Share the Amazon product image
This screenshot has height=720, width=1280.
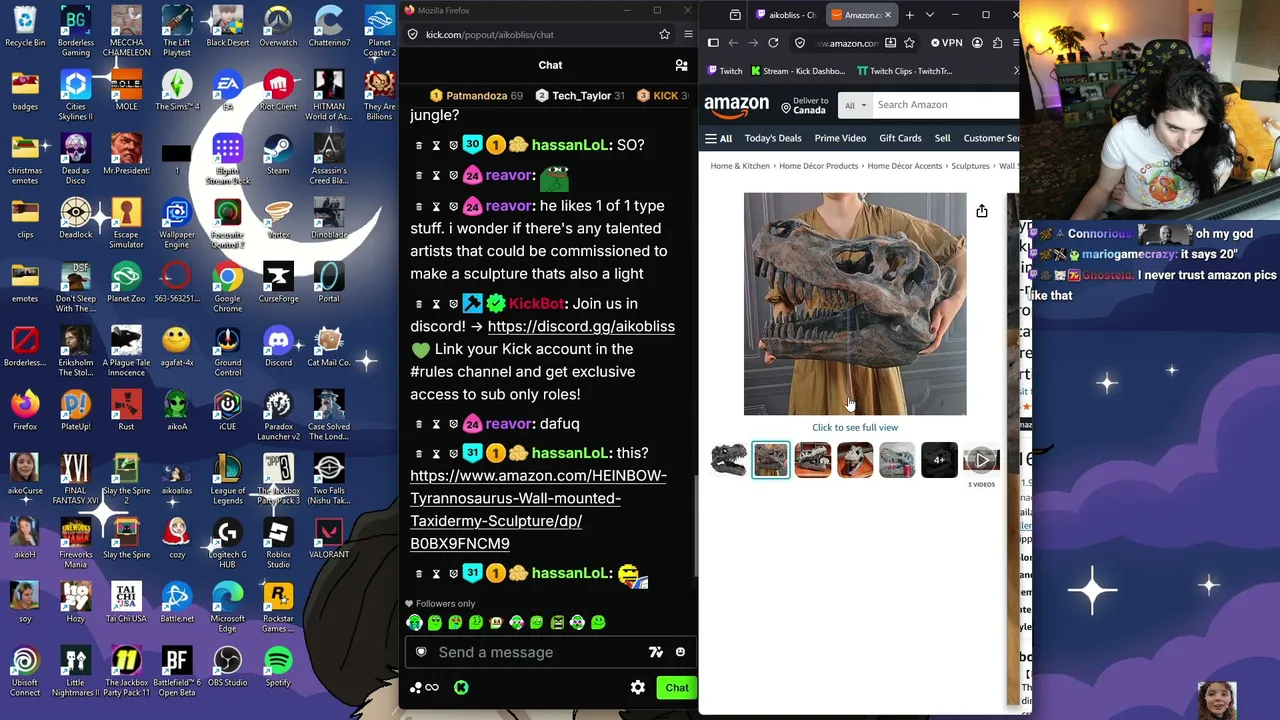[982, 211]
